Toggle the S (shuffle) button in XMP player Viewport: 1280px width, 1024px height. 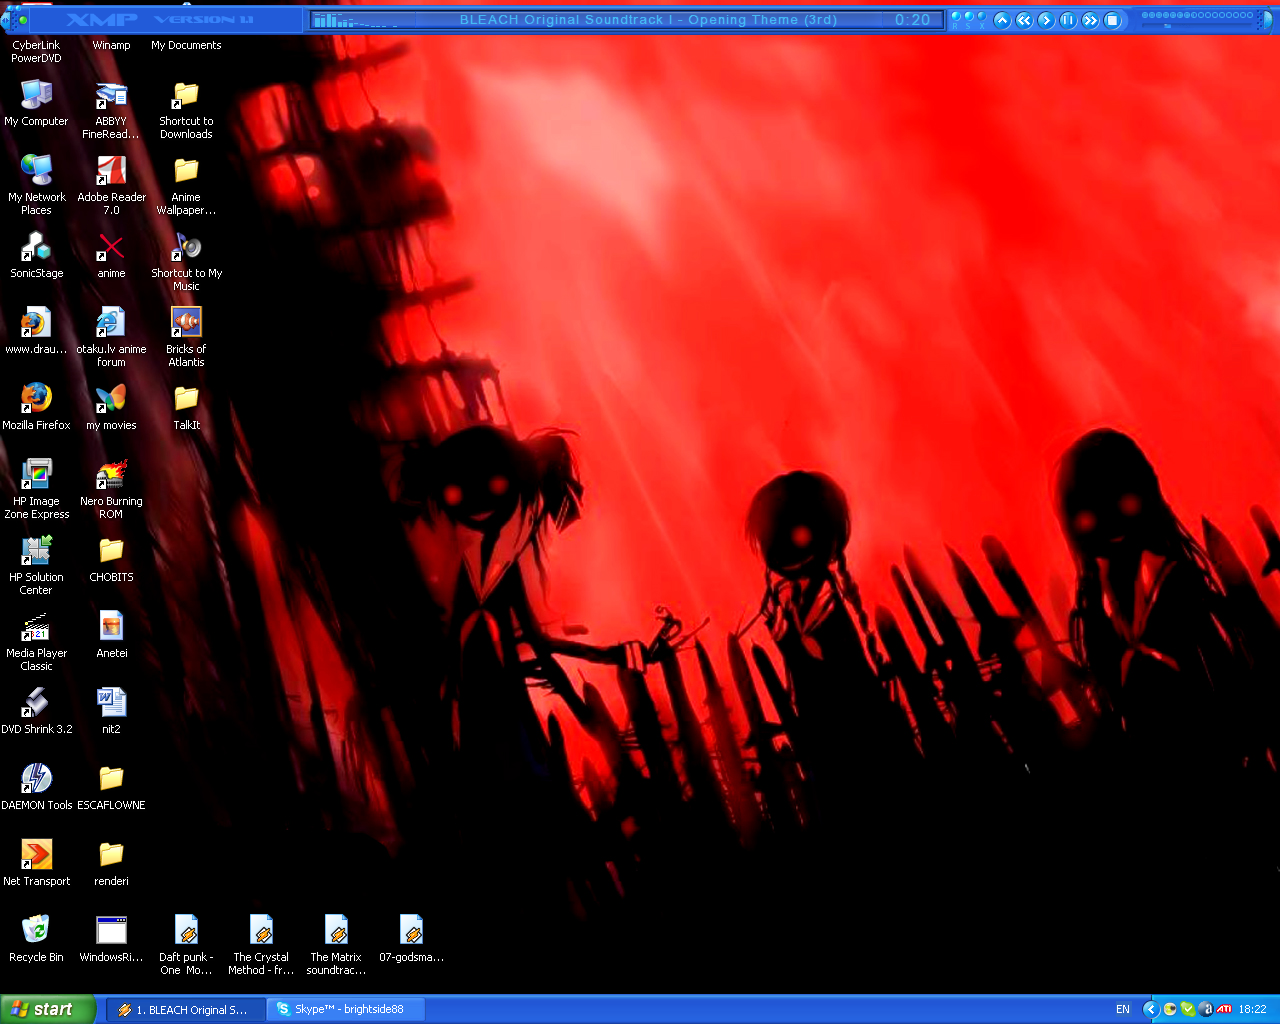pos(969,16)
